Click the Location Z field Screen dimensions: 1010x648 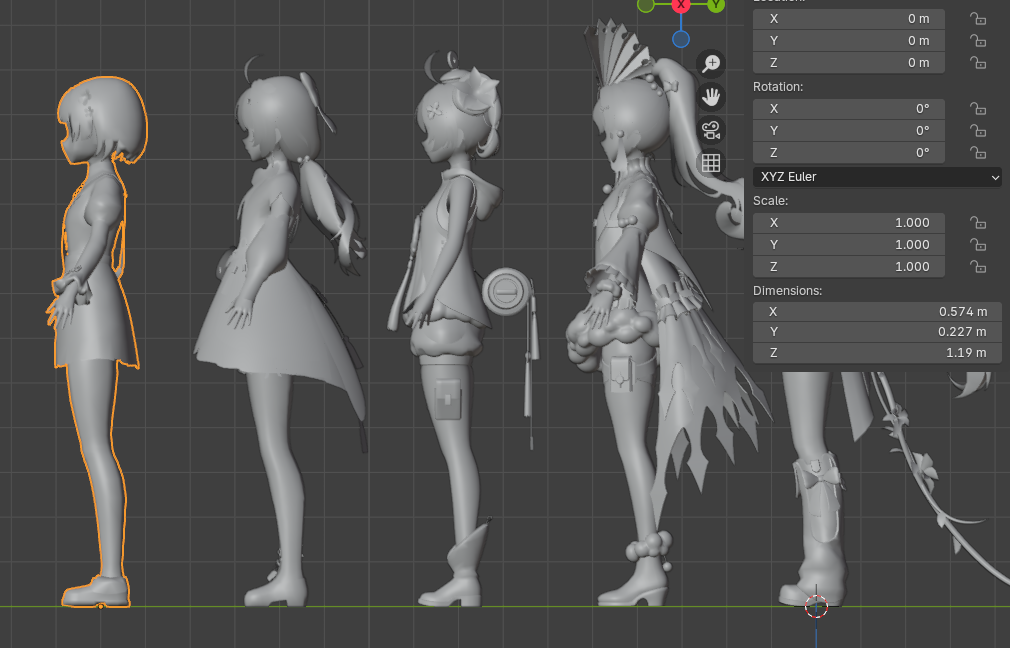click(848, 62)
